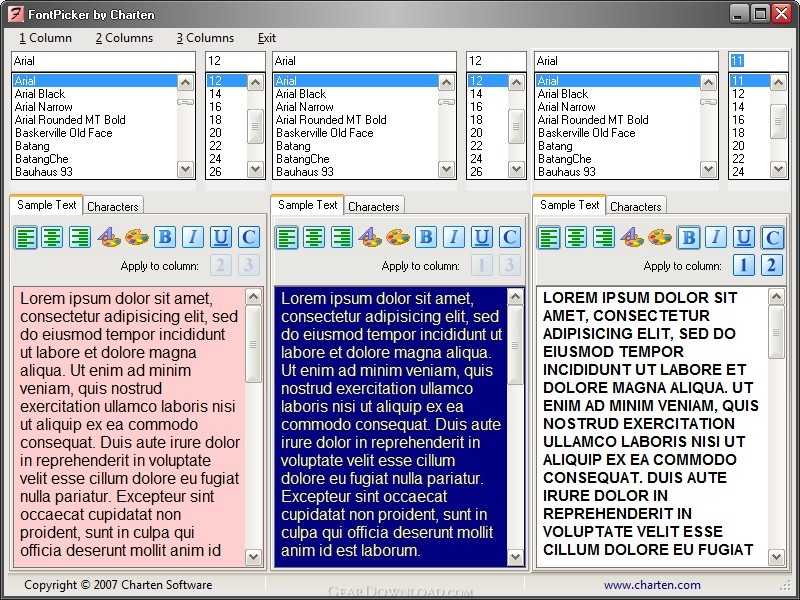Image resolution: width=800 pixels, height=600 pixels.
Task: Open background color palette in second column
Action: [x=398, y=238]
